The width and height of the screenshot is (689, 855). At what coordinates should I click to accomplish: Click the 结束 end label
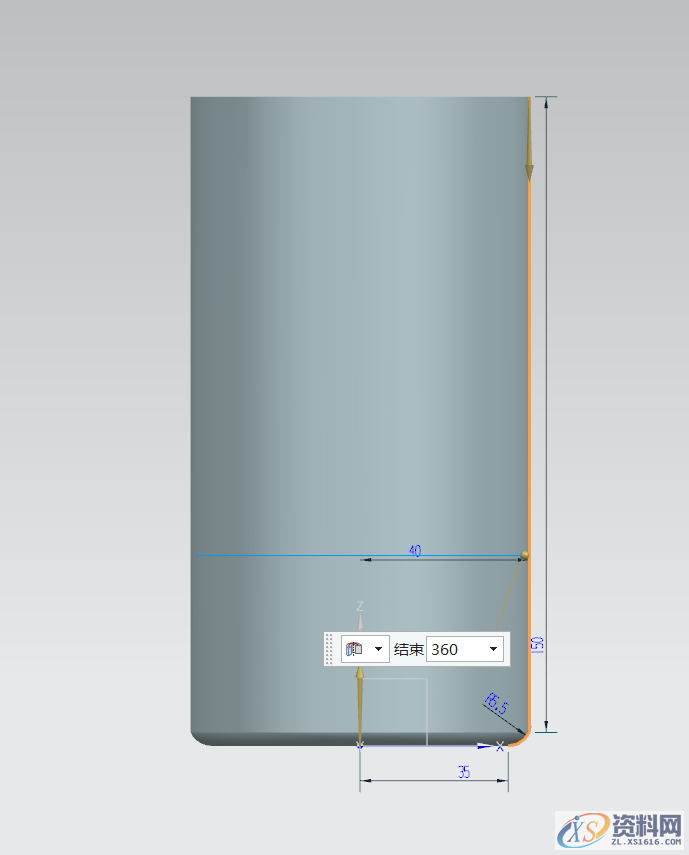409,649
